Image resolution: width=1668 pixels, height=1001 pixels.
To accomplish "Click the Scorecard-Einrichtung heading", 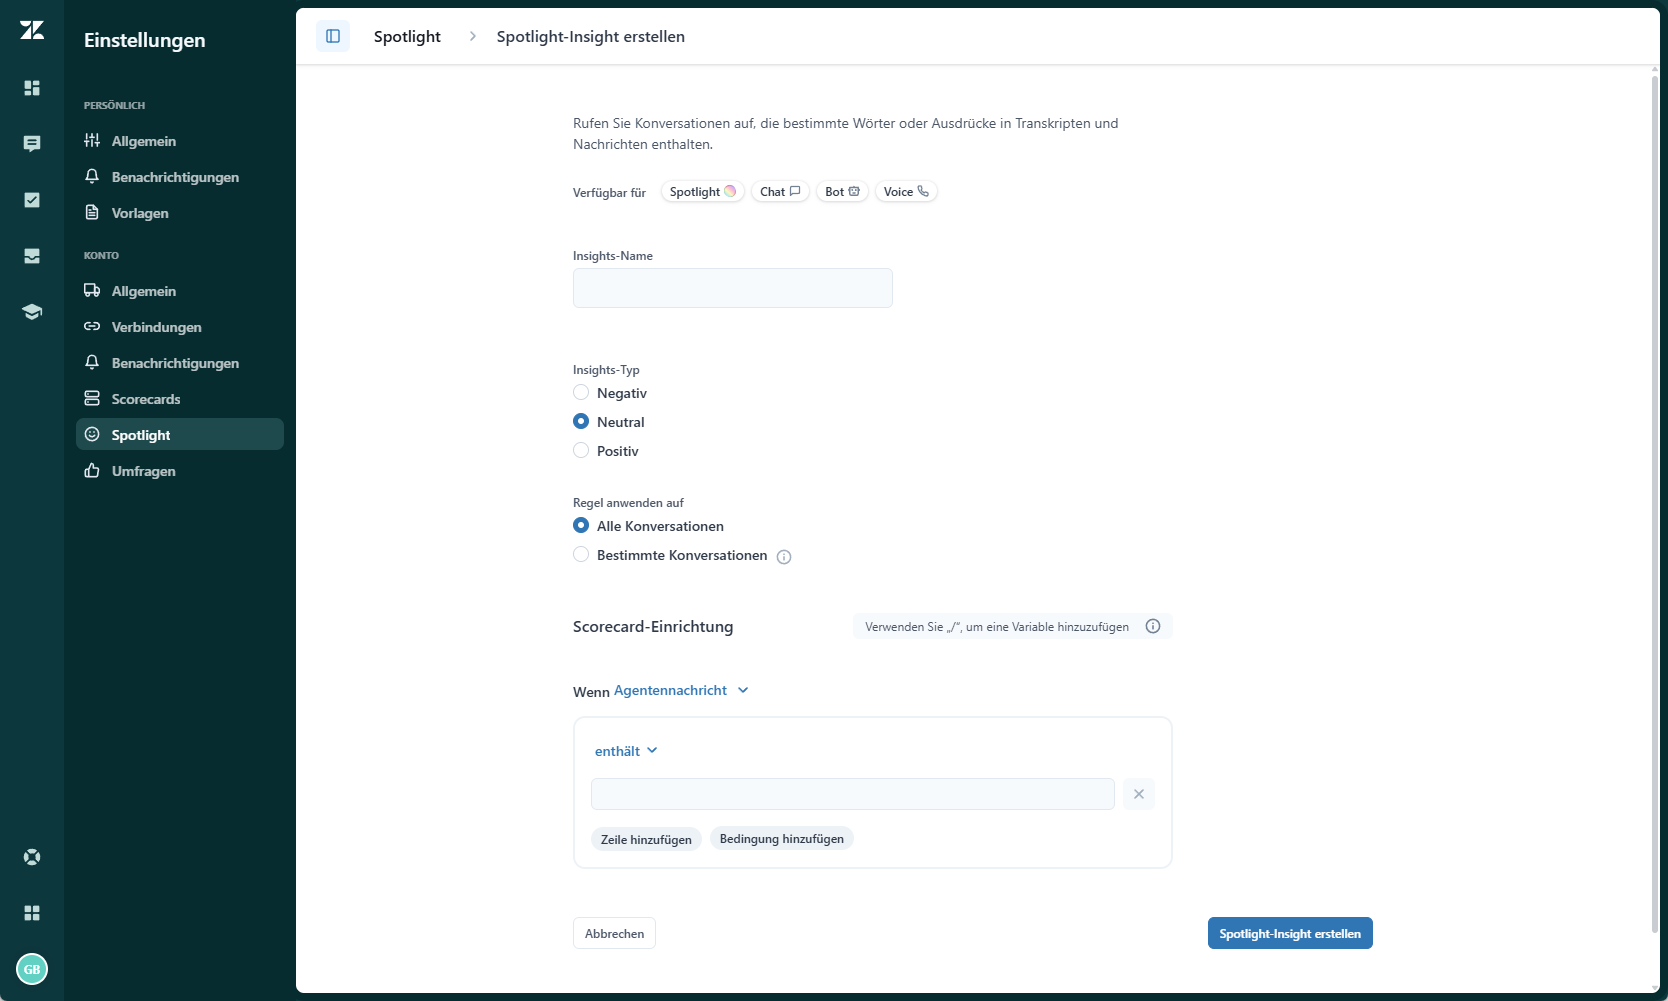I will pyautogui.click(x=653, y=626).
